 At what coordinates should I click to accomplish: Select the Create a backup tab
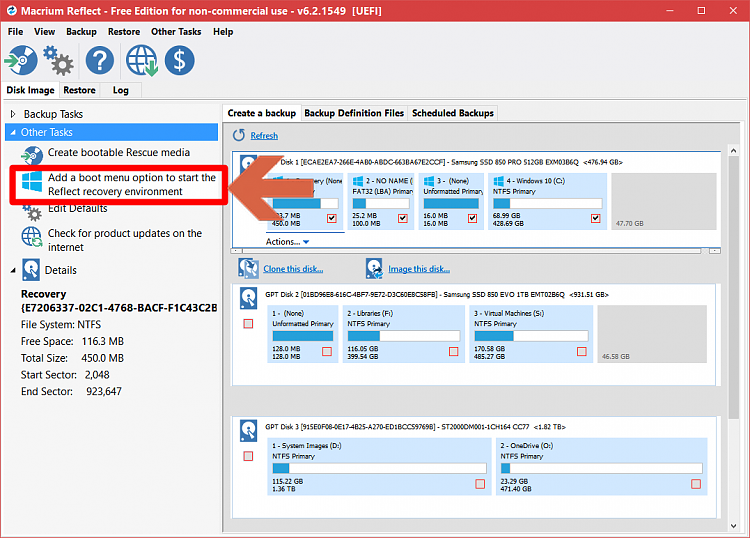tap(262, 113)
